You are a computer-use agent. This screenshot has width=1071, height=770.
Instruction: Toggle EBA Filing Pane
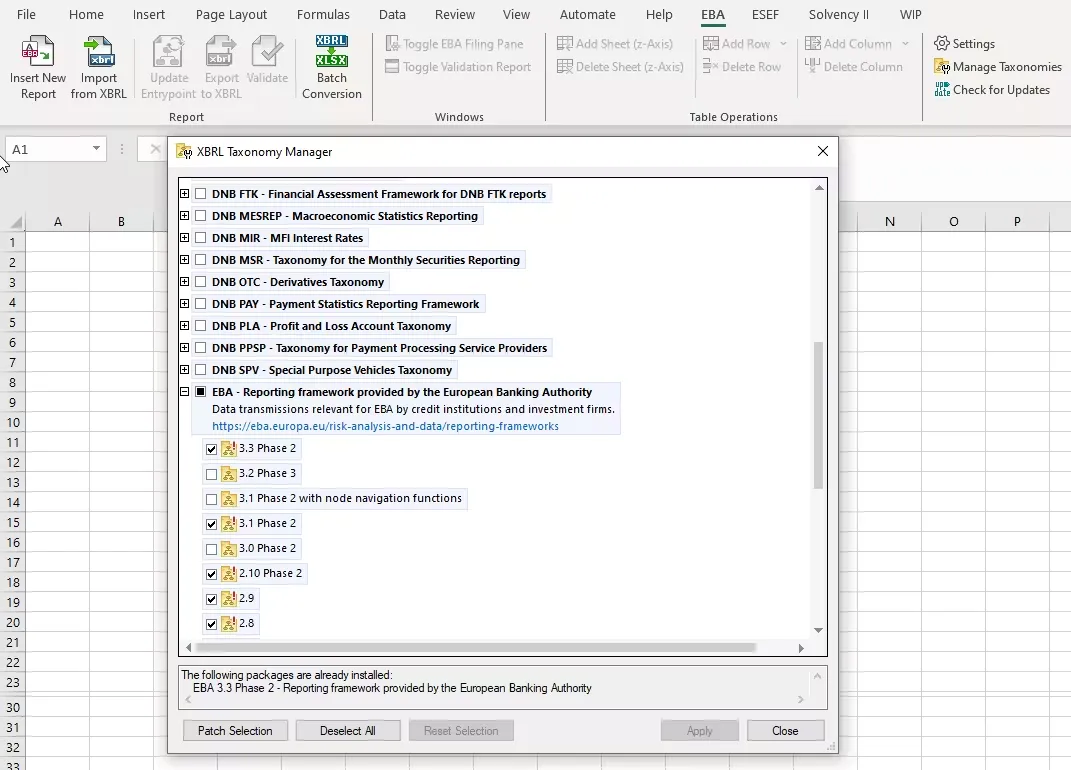pos(454,44)
